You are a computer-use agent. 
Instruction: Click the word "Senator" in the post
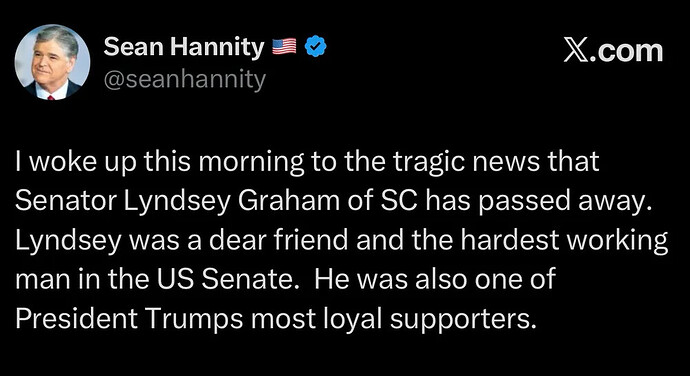(66, 201)
